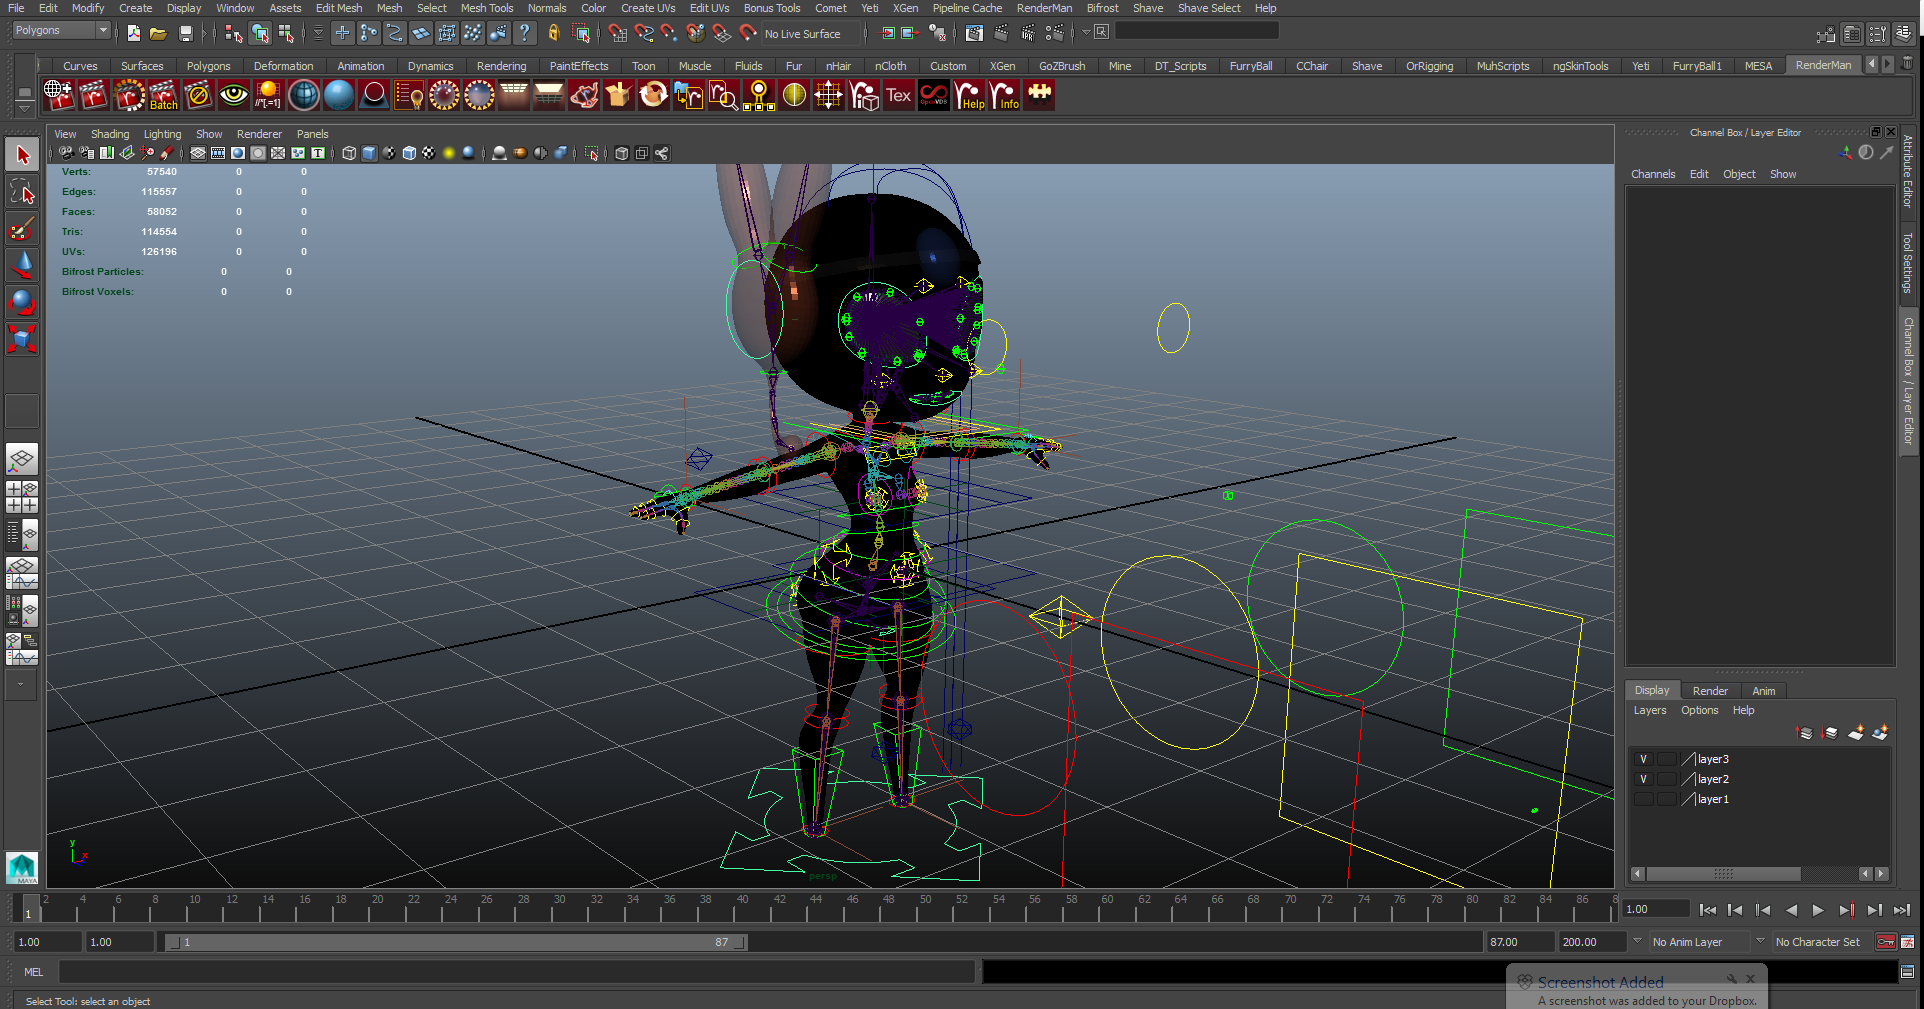Choose the Move tool in the toolbox
Image resolution: width=1924 pixels, height=1009 pixels.
point(22,265)
